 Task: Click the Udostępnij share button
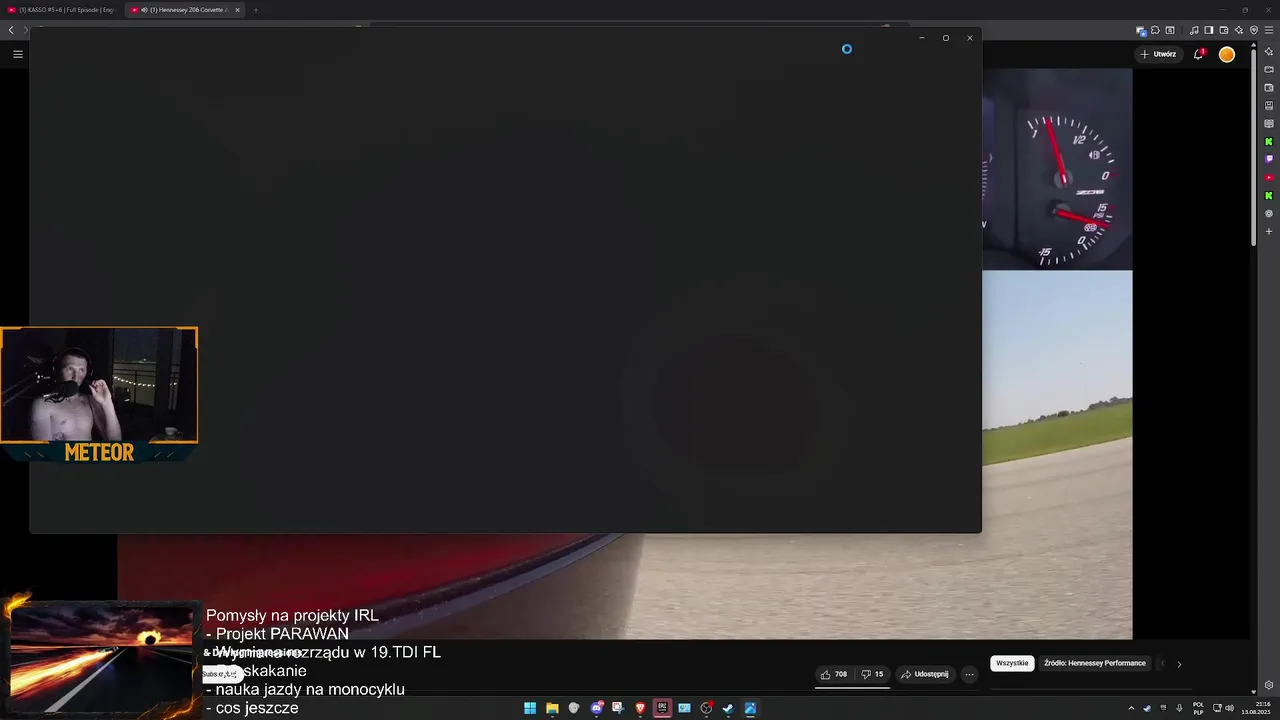(x=924, y=674)
